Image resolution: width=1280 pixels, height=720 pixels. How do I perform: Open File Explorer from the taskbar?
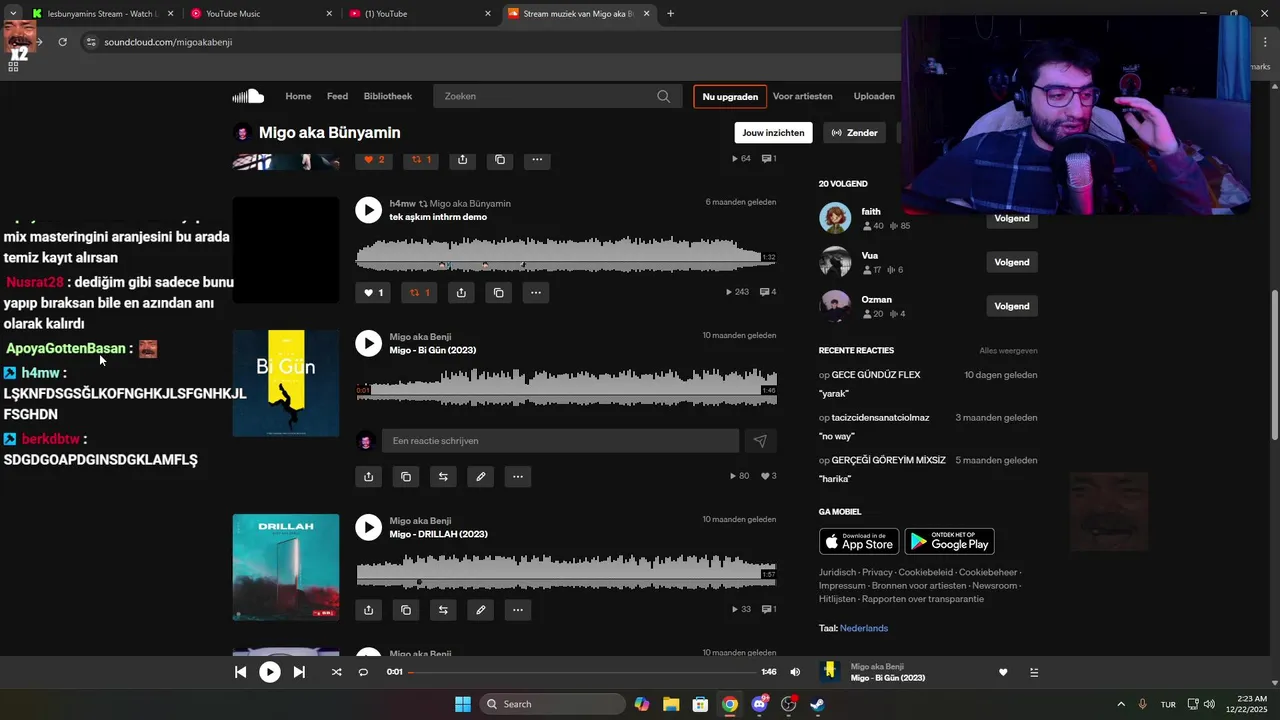tap(671, 704)
